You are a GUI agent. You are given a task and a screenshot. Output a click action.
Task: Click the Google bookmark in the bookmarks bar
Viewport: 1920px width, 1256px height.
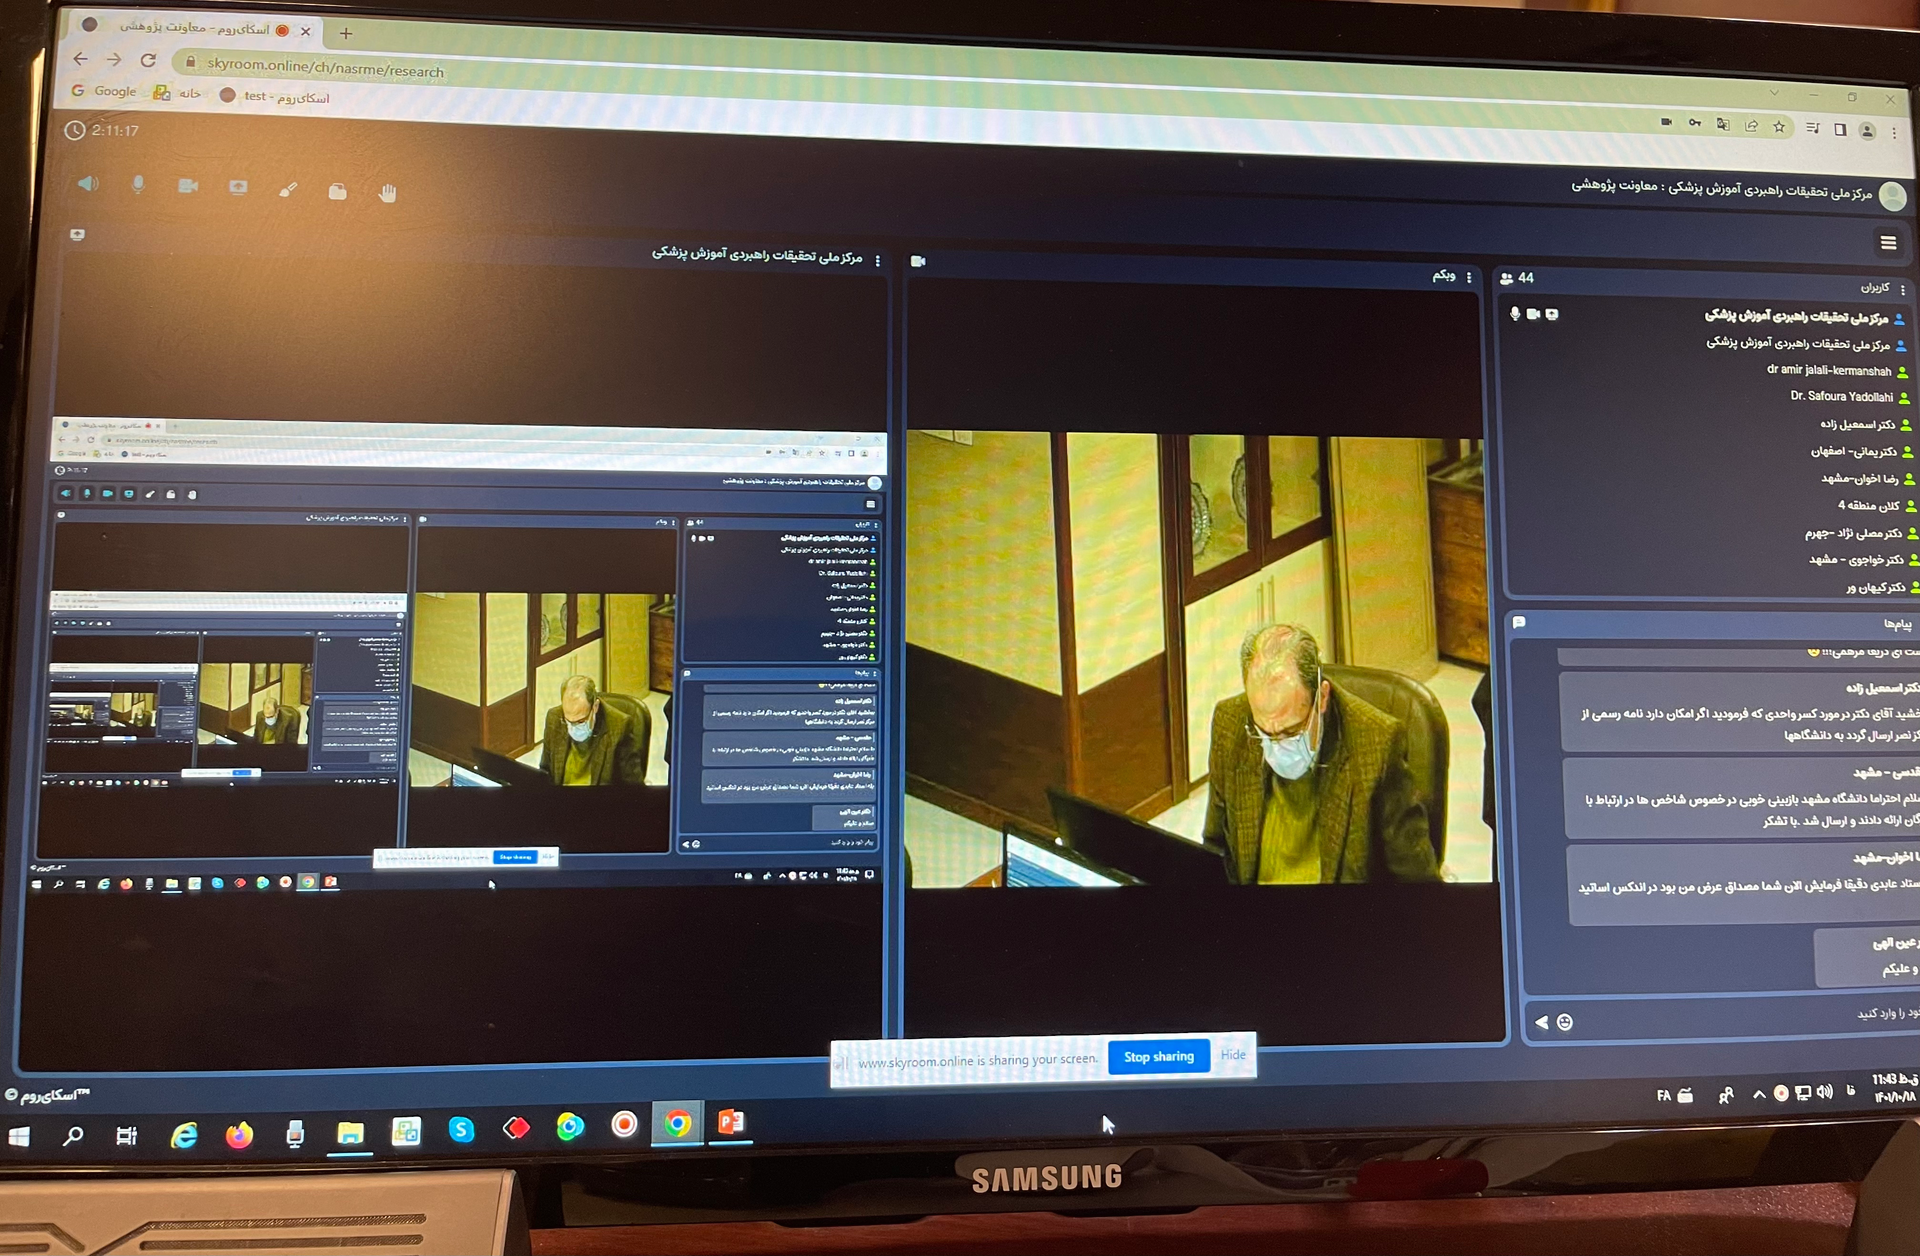(104, 91)
